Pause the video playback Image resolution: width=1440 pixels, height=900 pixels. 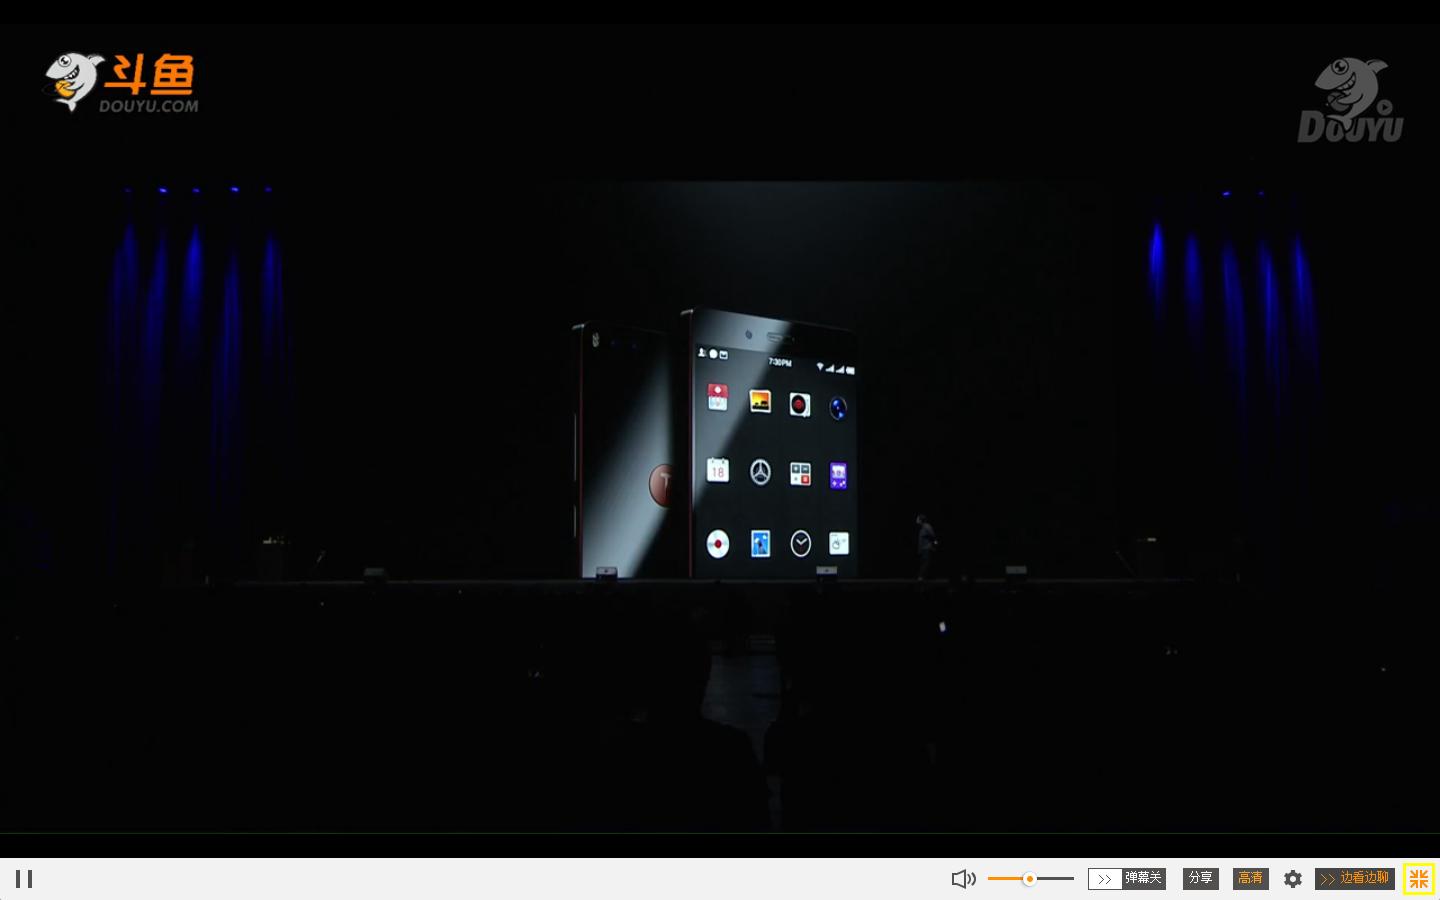[24, 878]
